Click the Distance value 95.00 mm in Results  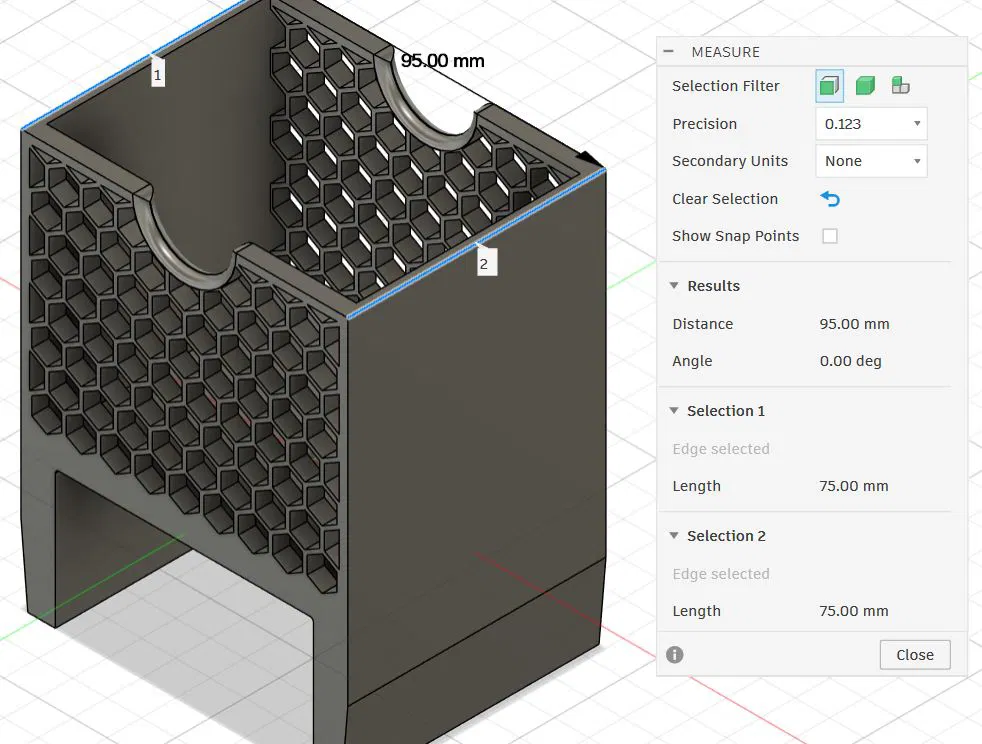[x=854, y=324]
